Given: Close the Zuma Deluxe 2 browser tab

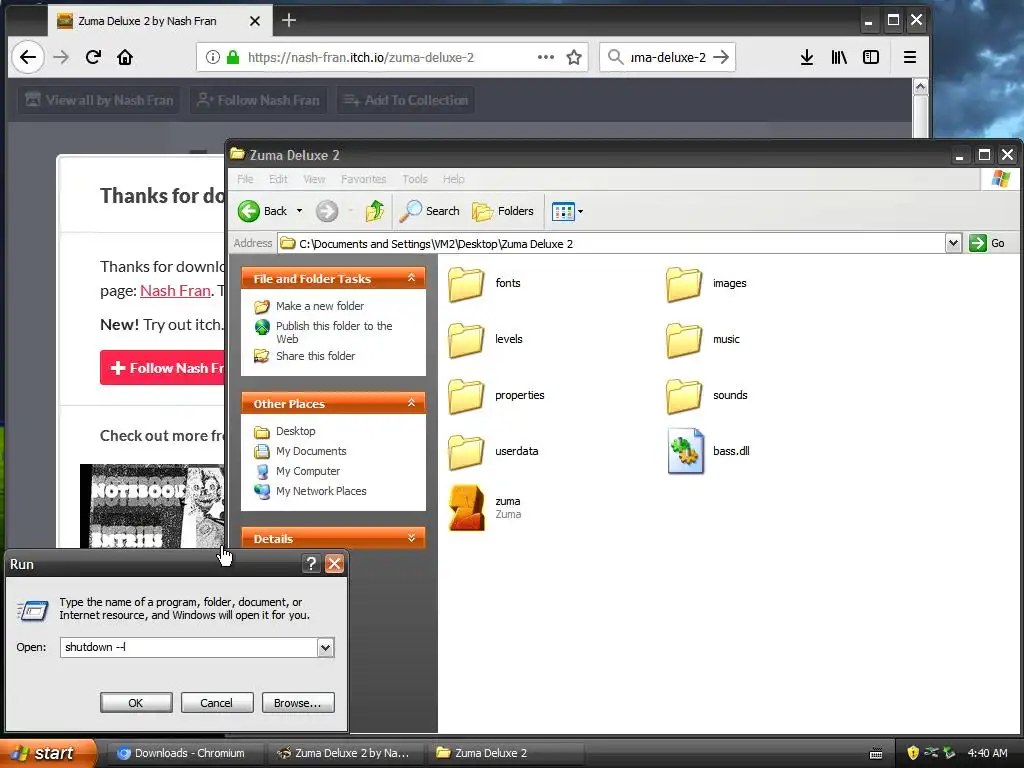Looking at the screenshot, I should click(x=255, y=21).
